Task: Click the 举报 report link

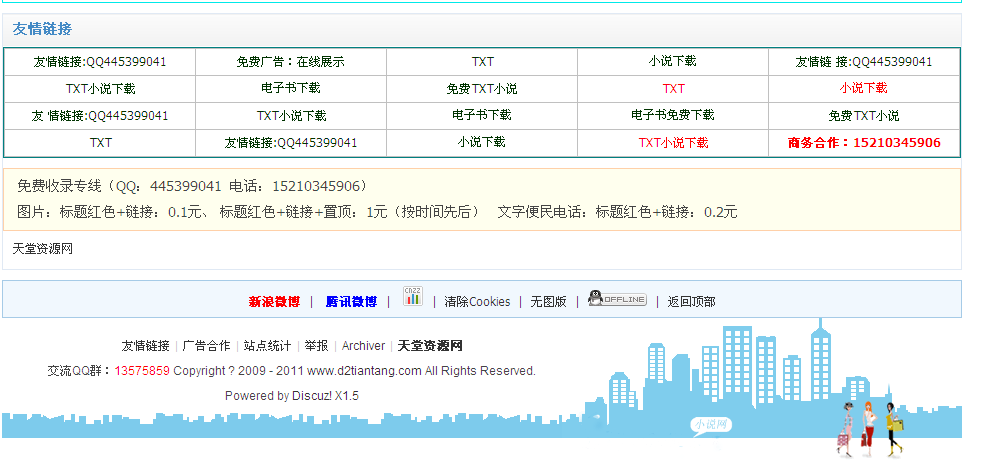Action: tap(316, 346)
